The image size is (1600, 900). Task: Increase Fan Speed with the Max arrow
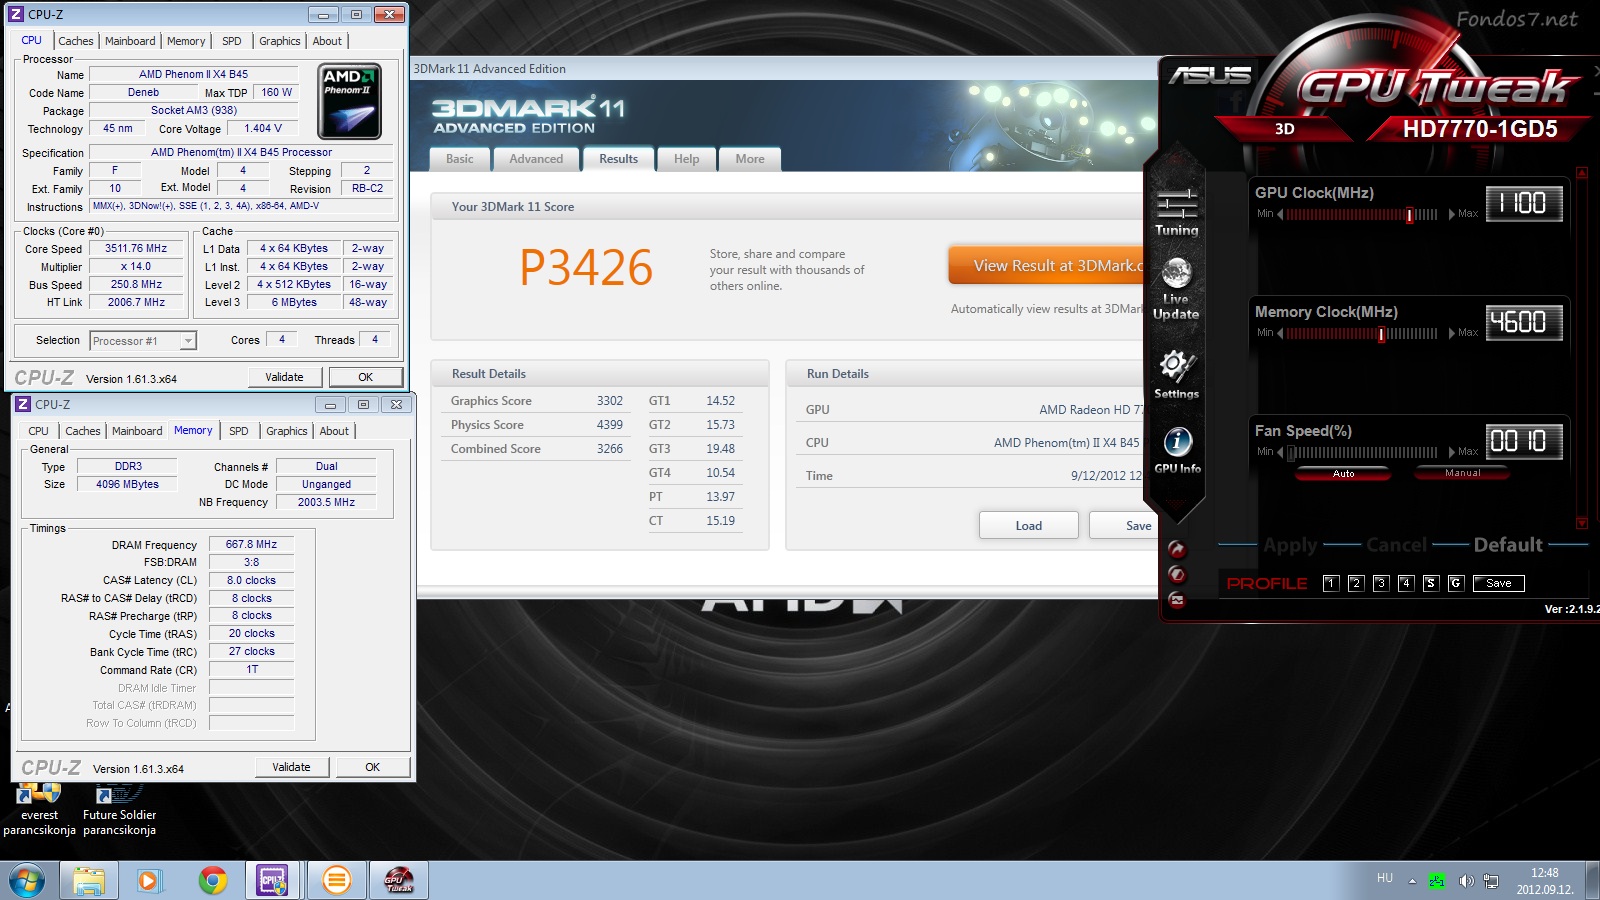point(1452,452)
